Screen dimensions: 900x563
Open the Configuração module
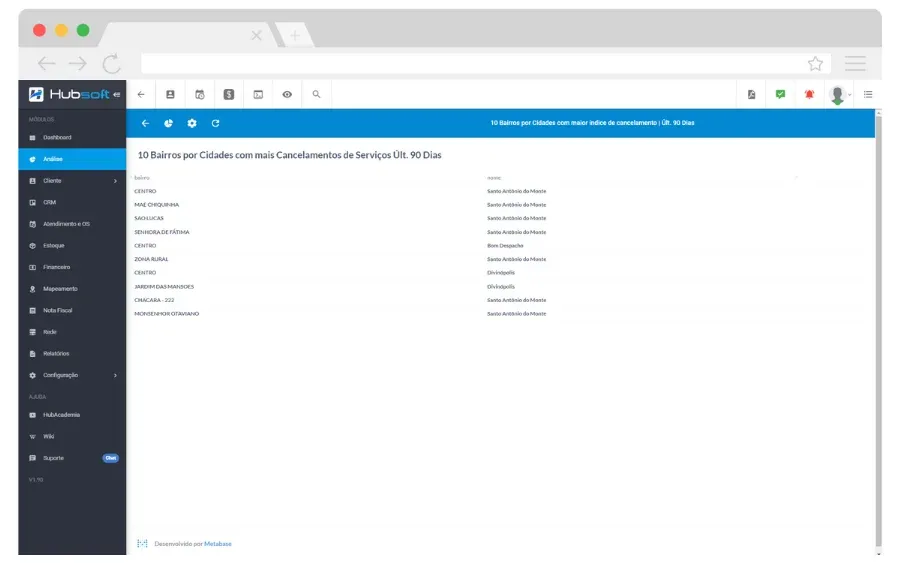pos(72,375)
